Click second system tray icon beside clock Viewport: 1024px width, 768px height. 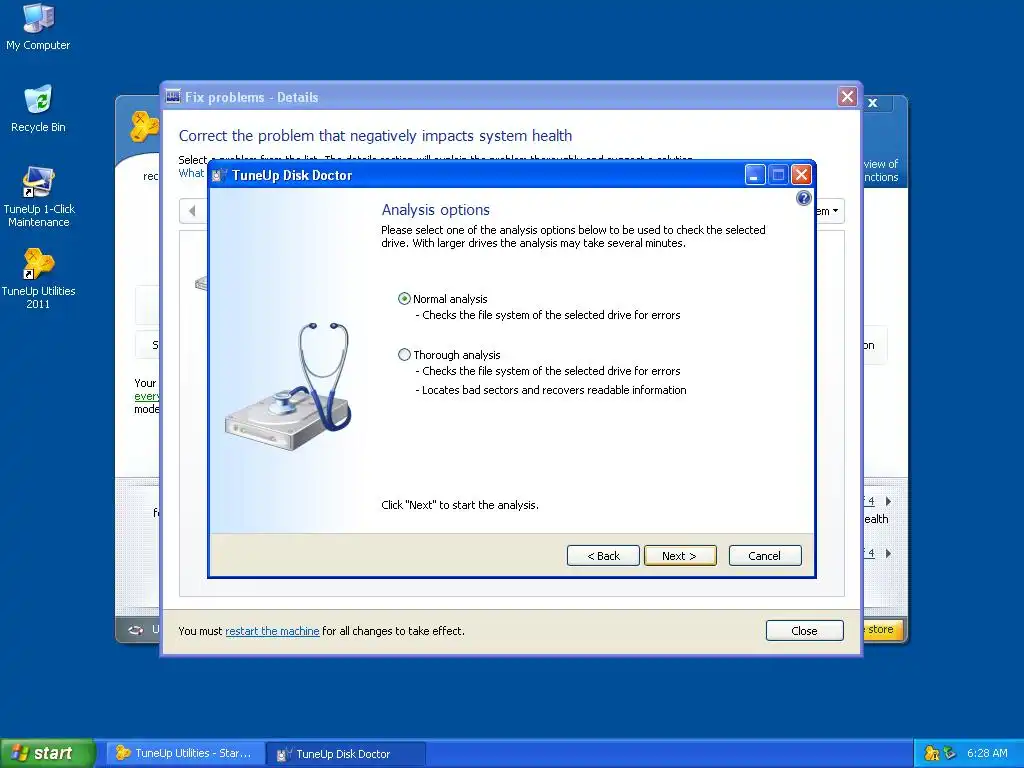[950, 754]
